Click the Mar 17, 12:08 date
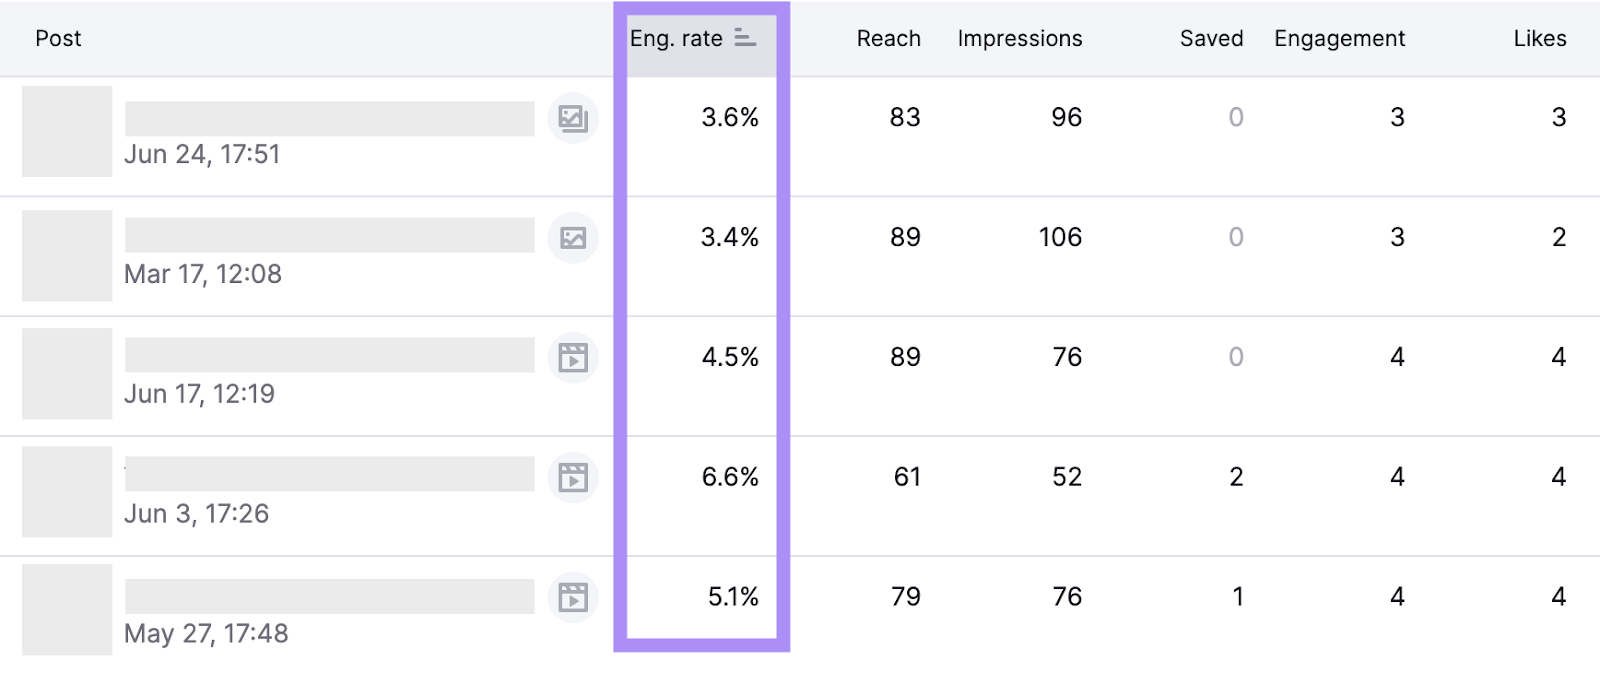Screen dimensions: 1600x673 point(202,274)
